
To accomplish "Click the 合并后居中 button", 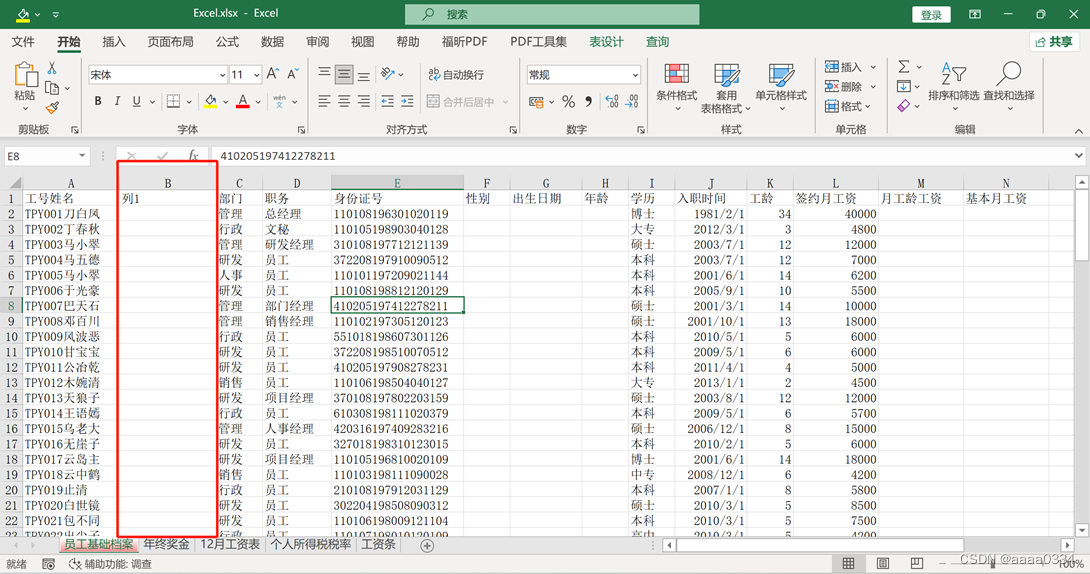I will 460,101.
